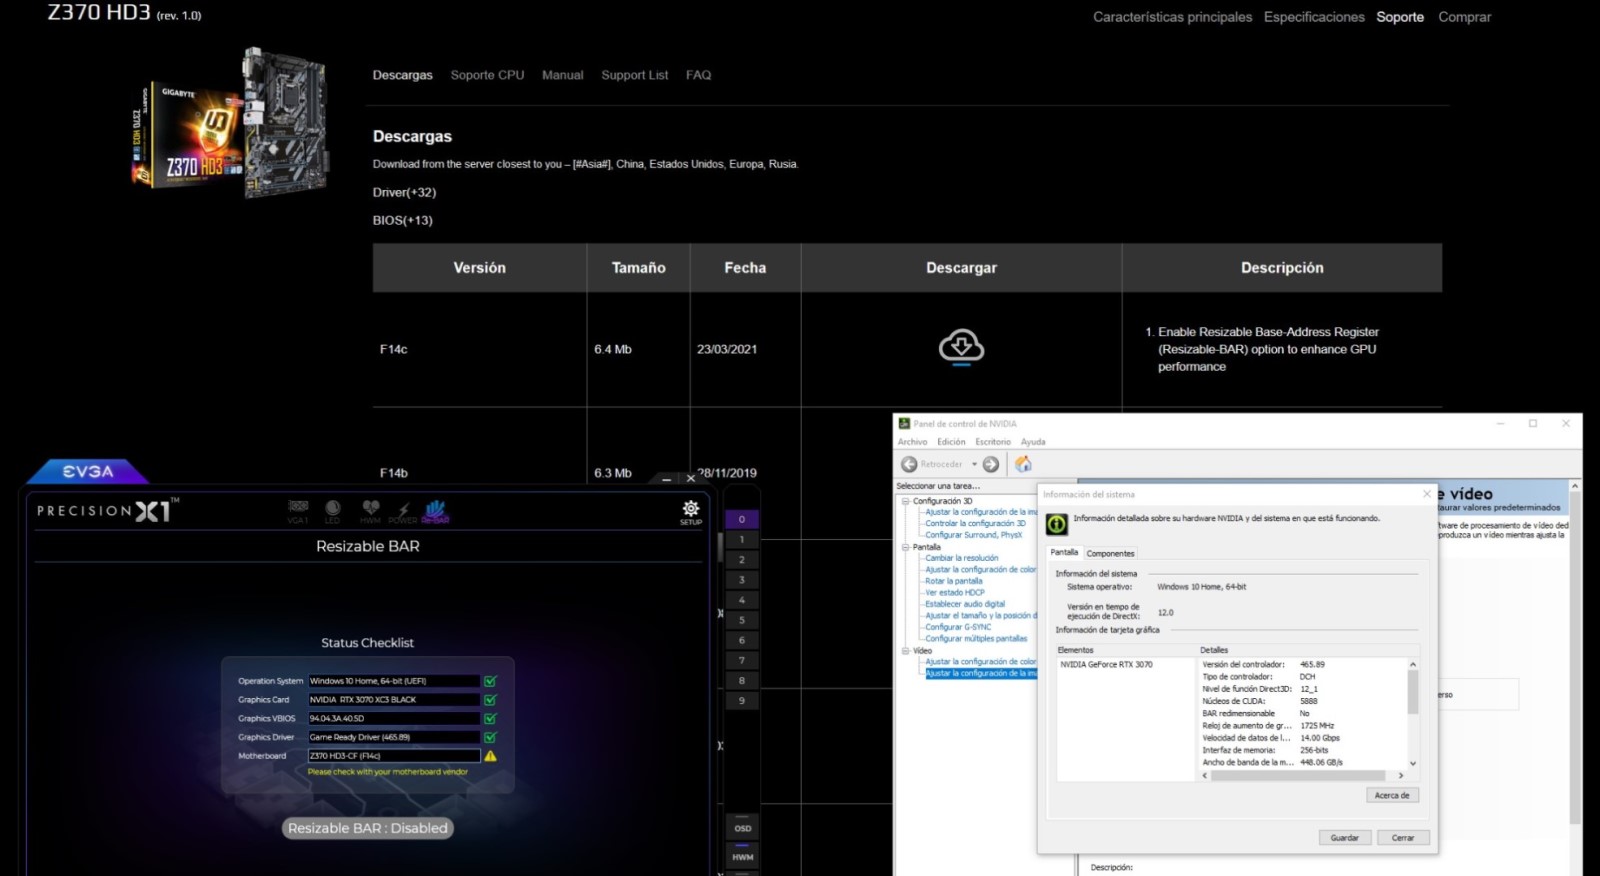
Task: Click the EVGA logo tab above Precision X1
Action: [88, 471]
